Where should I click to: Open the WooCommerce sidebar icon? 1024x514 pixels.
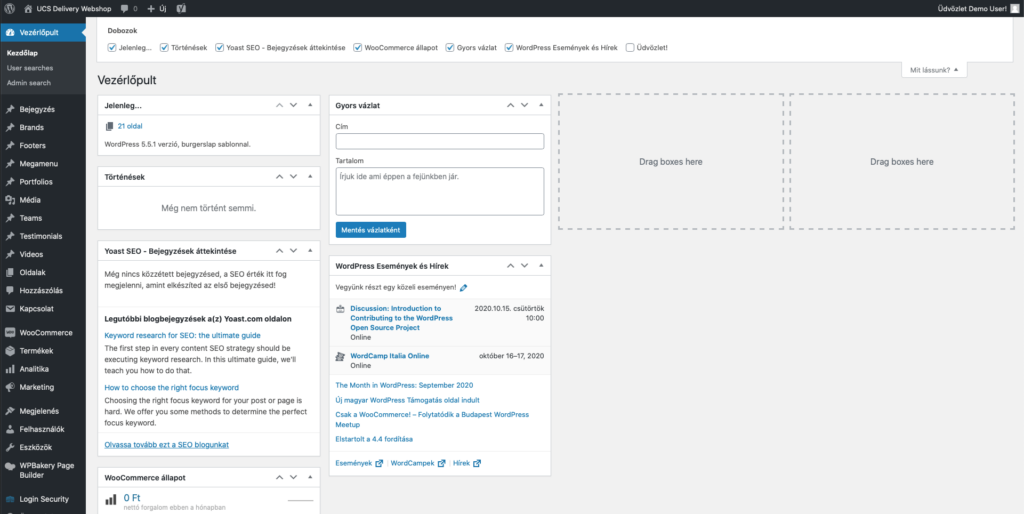point(10,332)
